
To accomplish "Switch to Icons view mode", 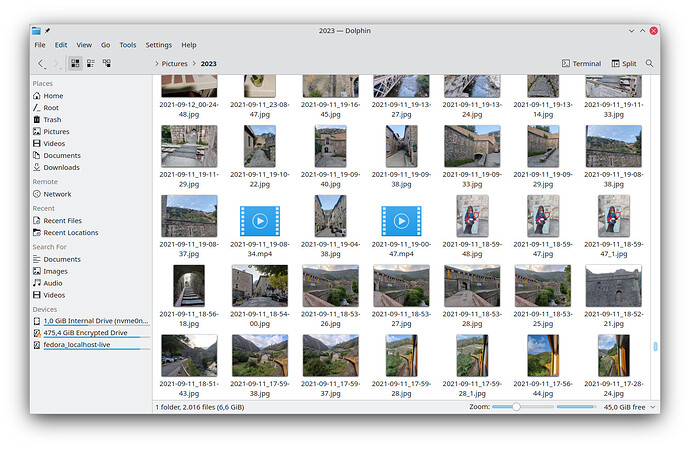I will [x=75, y=63].
